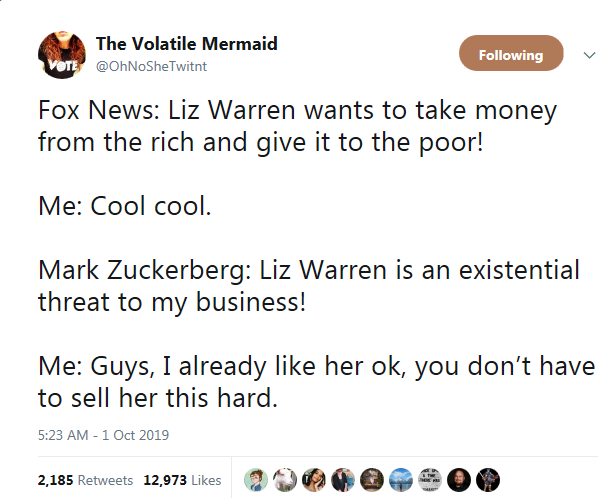
Task: Click the cartoon character with glasses liker avatar
Action: (257, 480)
